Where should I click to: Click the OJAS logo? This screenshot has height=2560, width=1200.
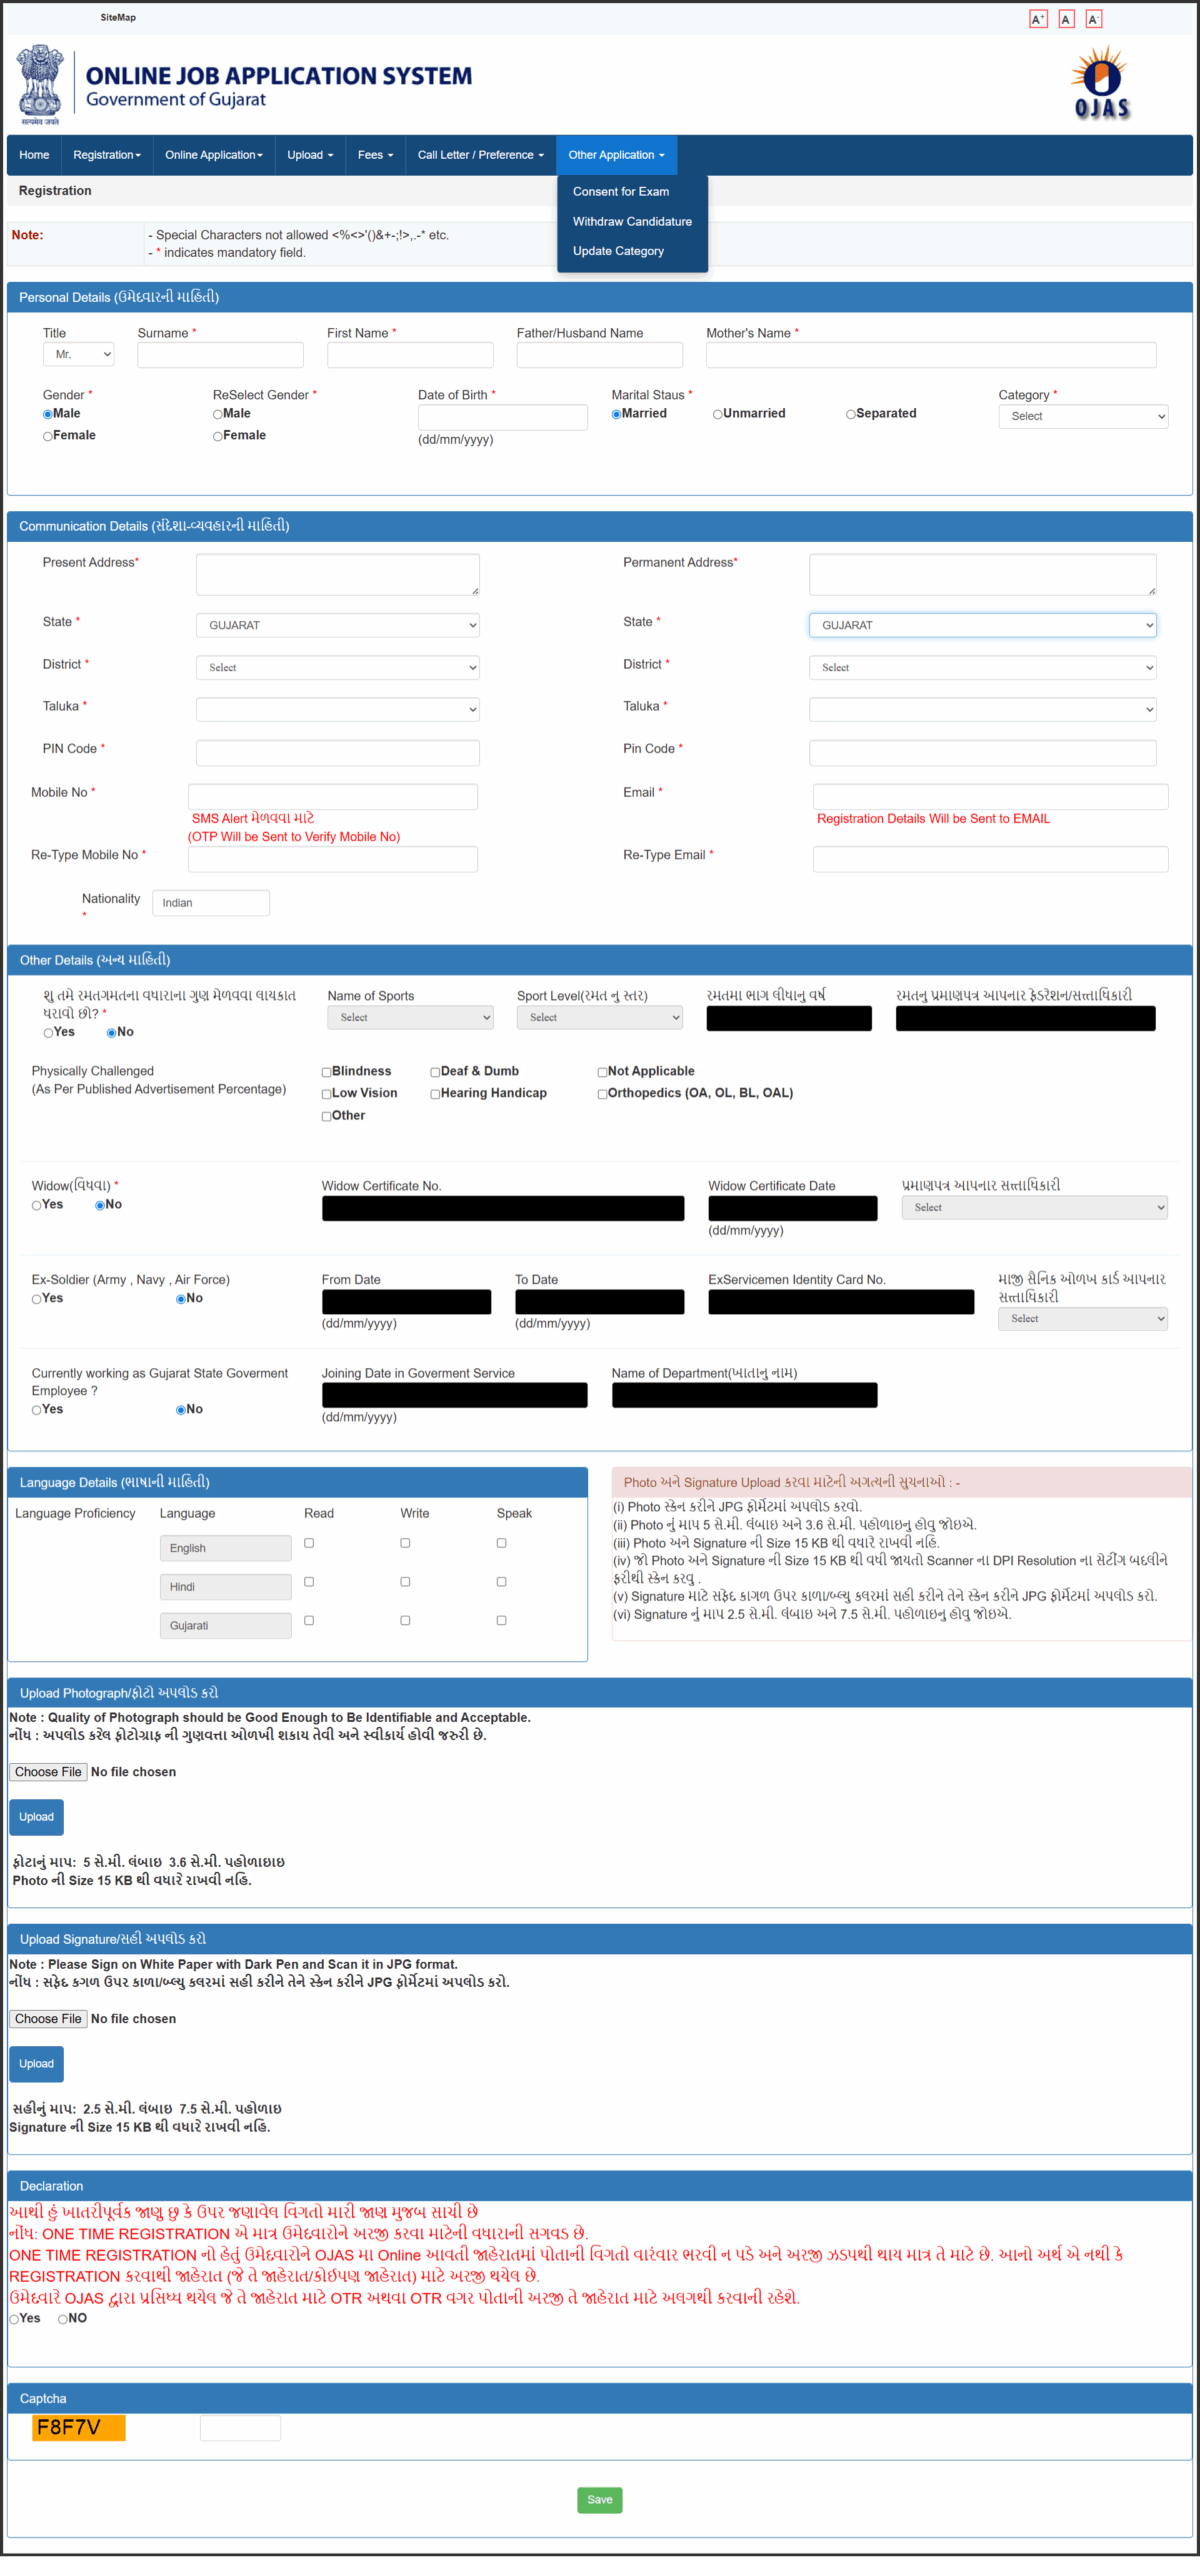(x=1101, y=84)
